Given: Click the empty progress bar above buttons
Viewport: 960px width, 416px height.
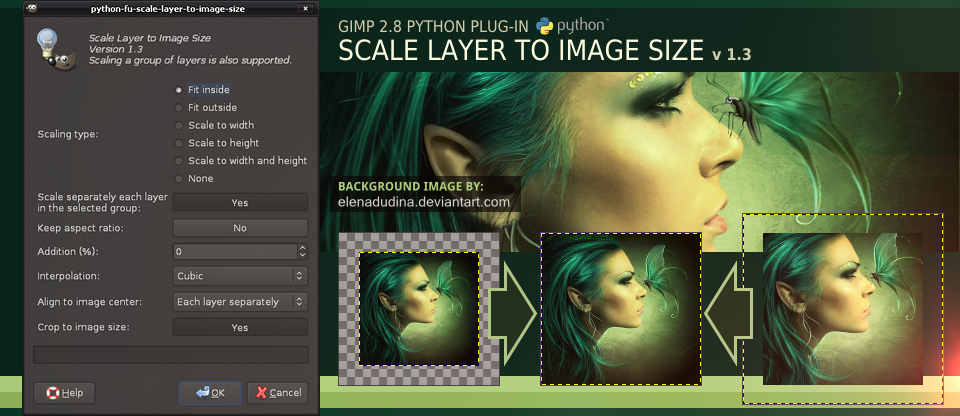Looking at the screenshot, I should [171, 355].
